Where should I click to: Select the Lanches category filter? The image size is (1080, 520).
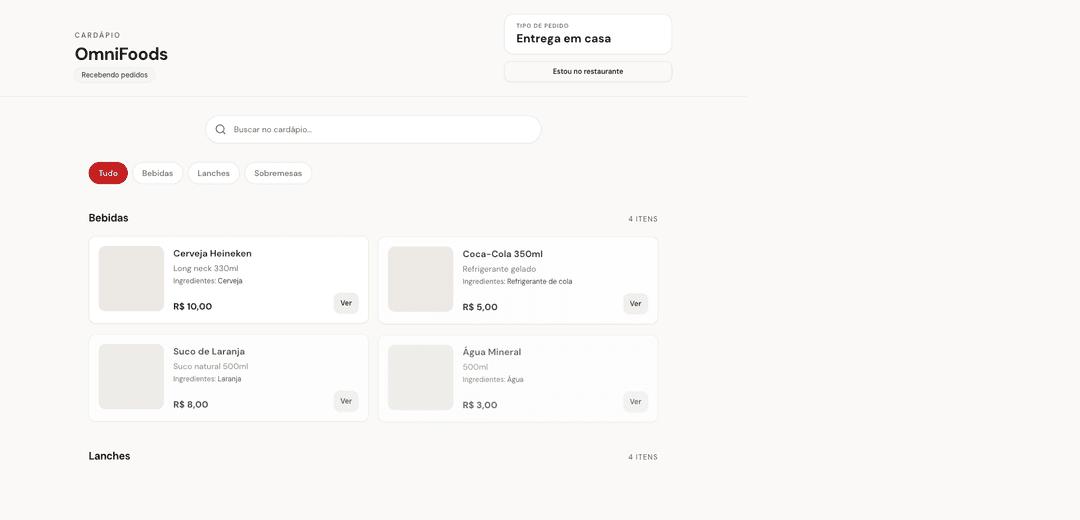click(214, 174)
